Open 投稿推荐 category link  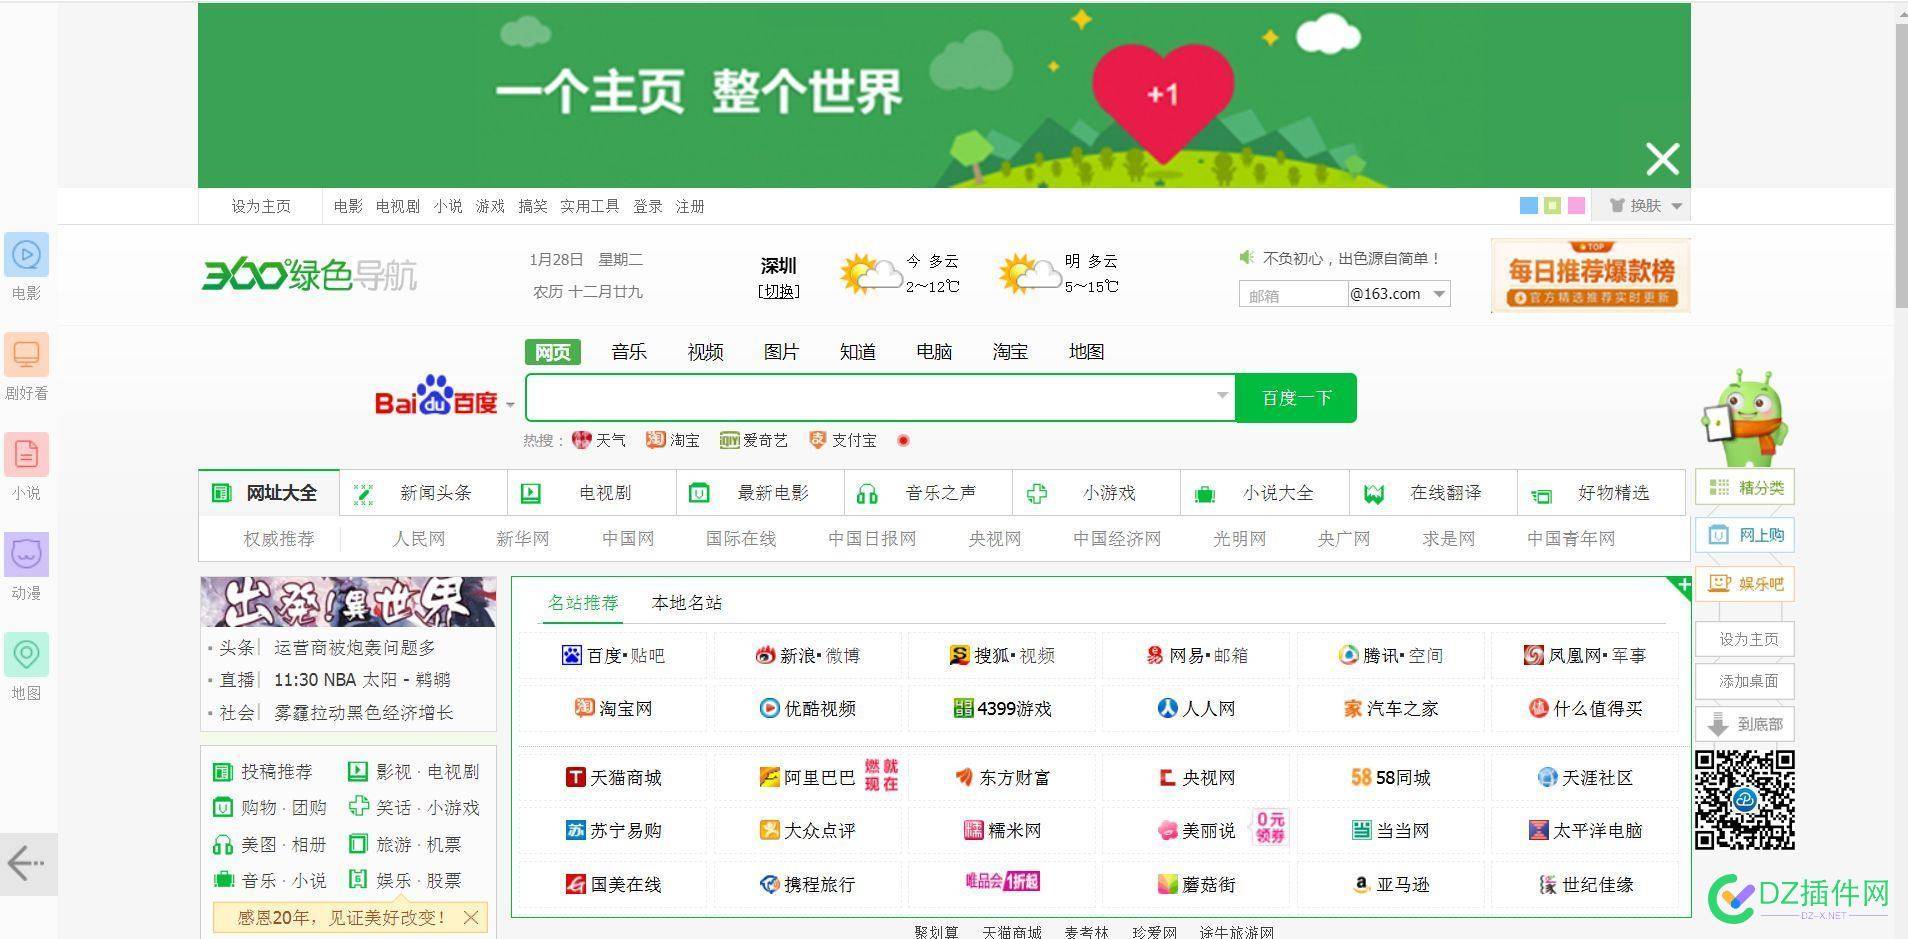click(x=264, y=772)
